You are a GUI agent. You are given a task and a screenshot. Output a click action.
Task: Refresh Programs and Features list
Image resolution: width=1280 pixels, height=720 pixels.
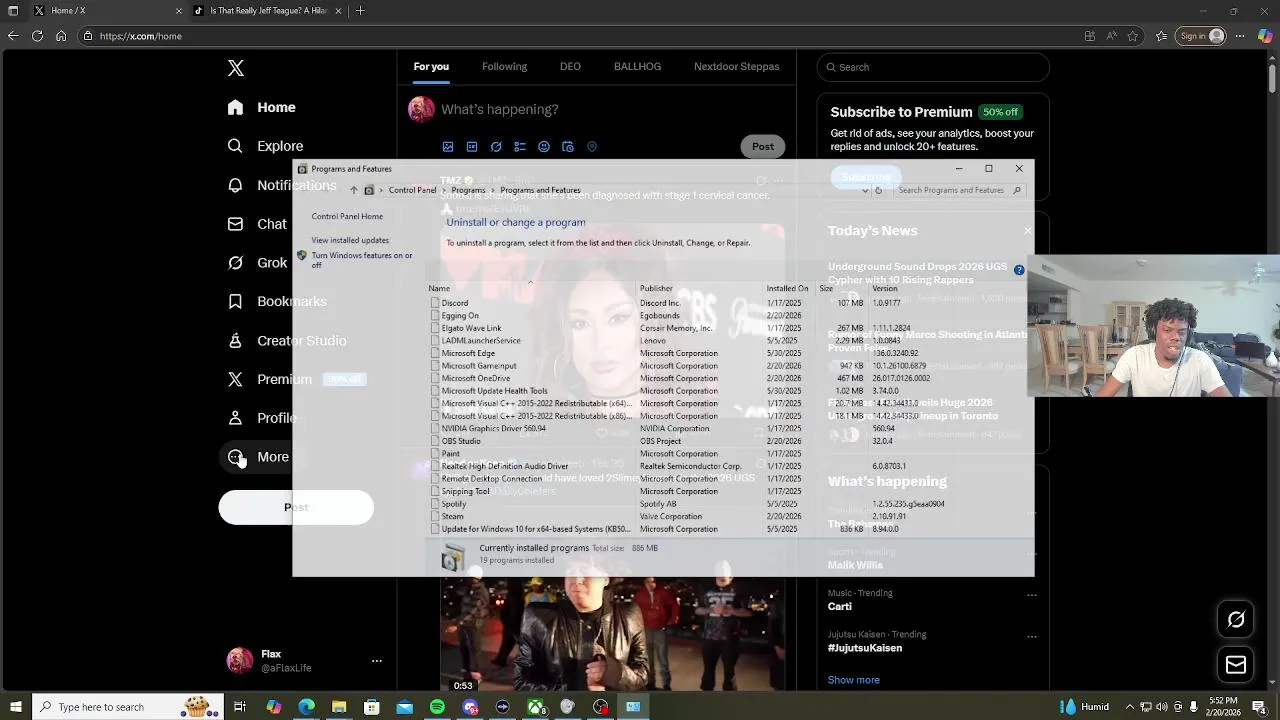coord(878,190)
